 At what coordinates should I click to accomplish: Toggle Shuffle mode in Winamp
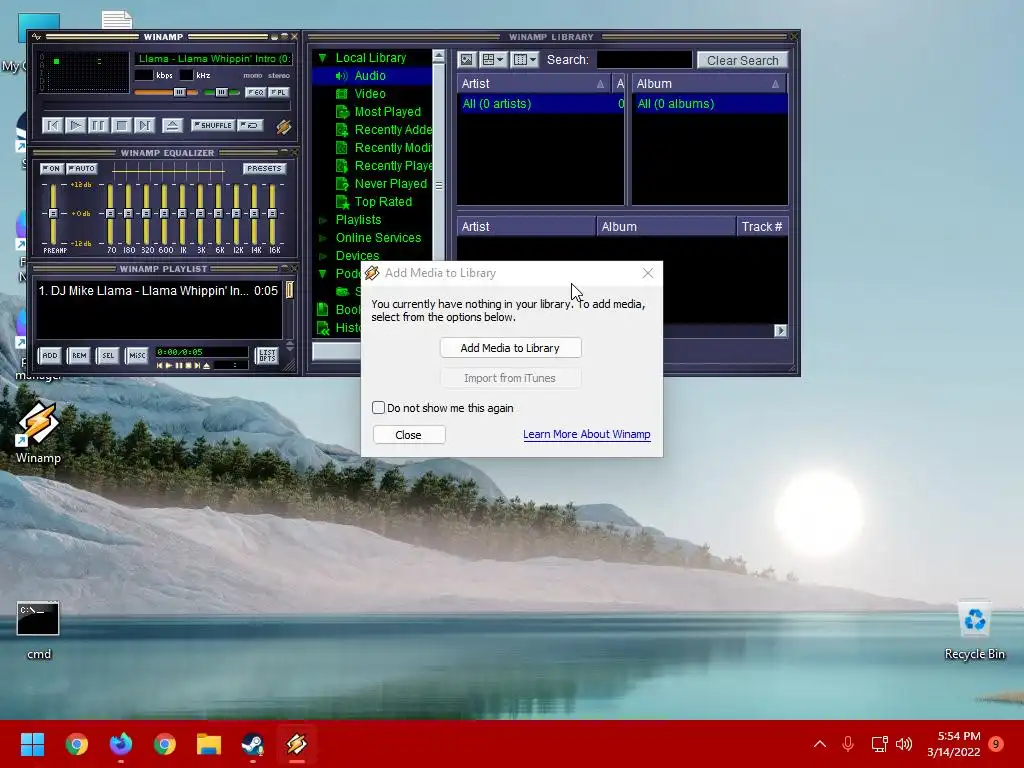point(213,125)
